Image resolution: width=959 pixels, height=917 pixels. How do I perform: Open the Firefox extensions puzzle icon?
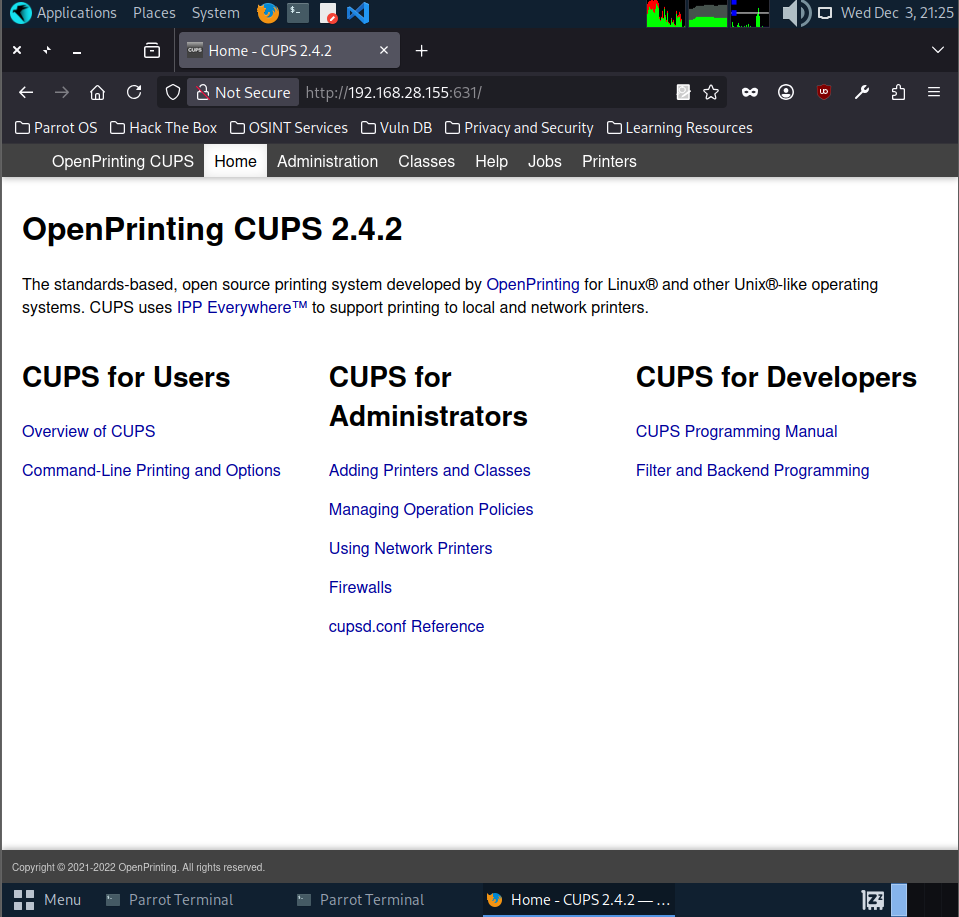(x=898, y=92)
